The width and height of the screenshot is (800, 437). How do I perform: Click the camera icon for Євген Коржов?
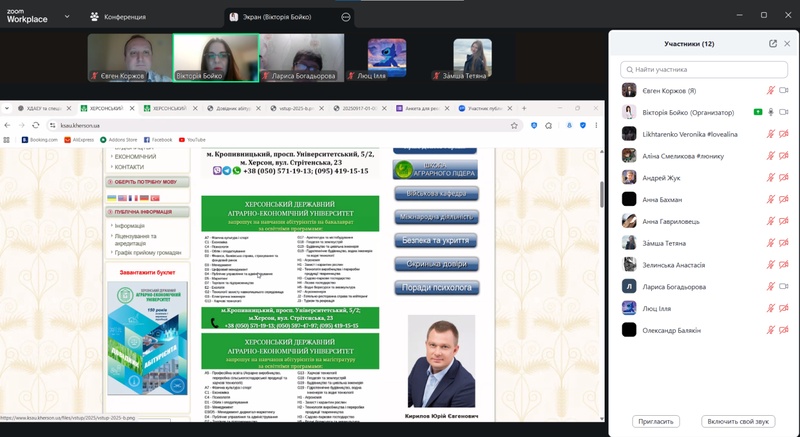tap(784, 91)
